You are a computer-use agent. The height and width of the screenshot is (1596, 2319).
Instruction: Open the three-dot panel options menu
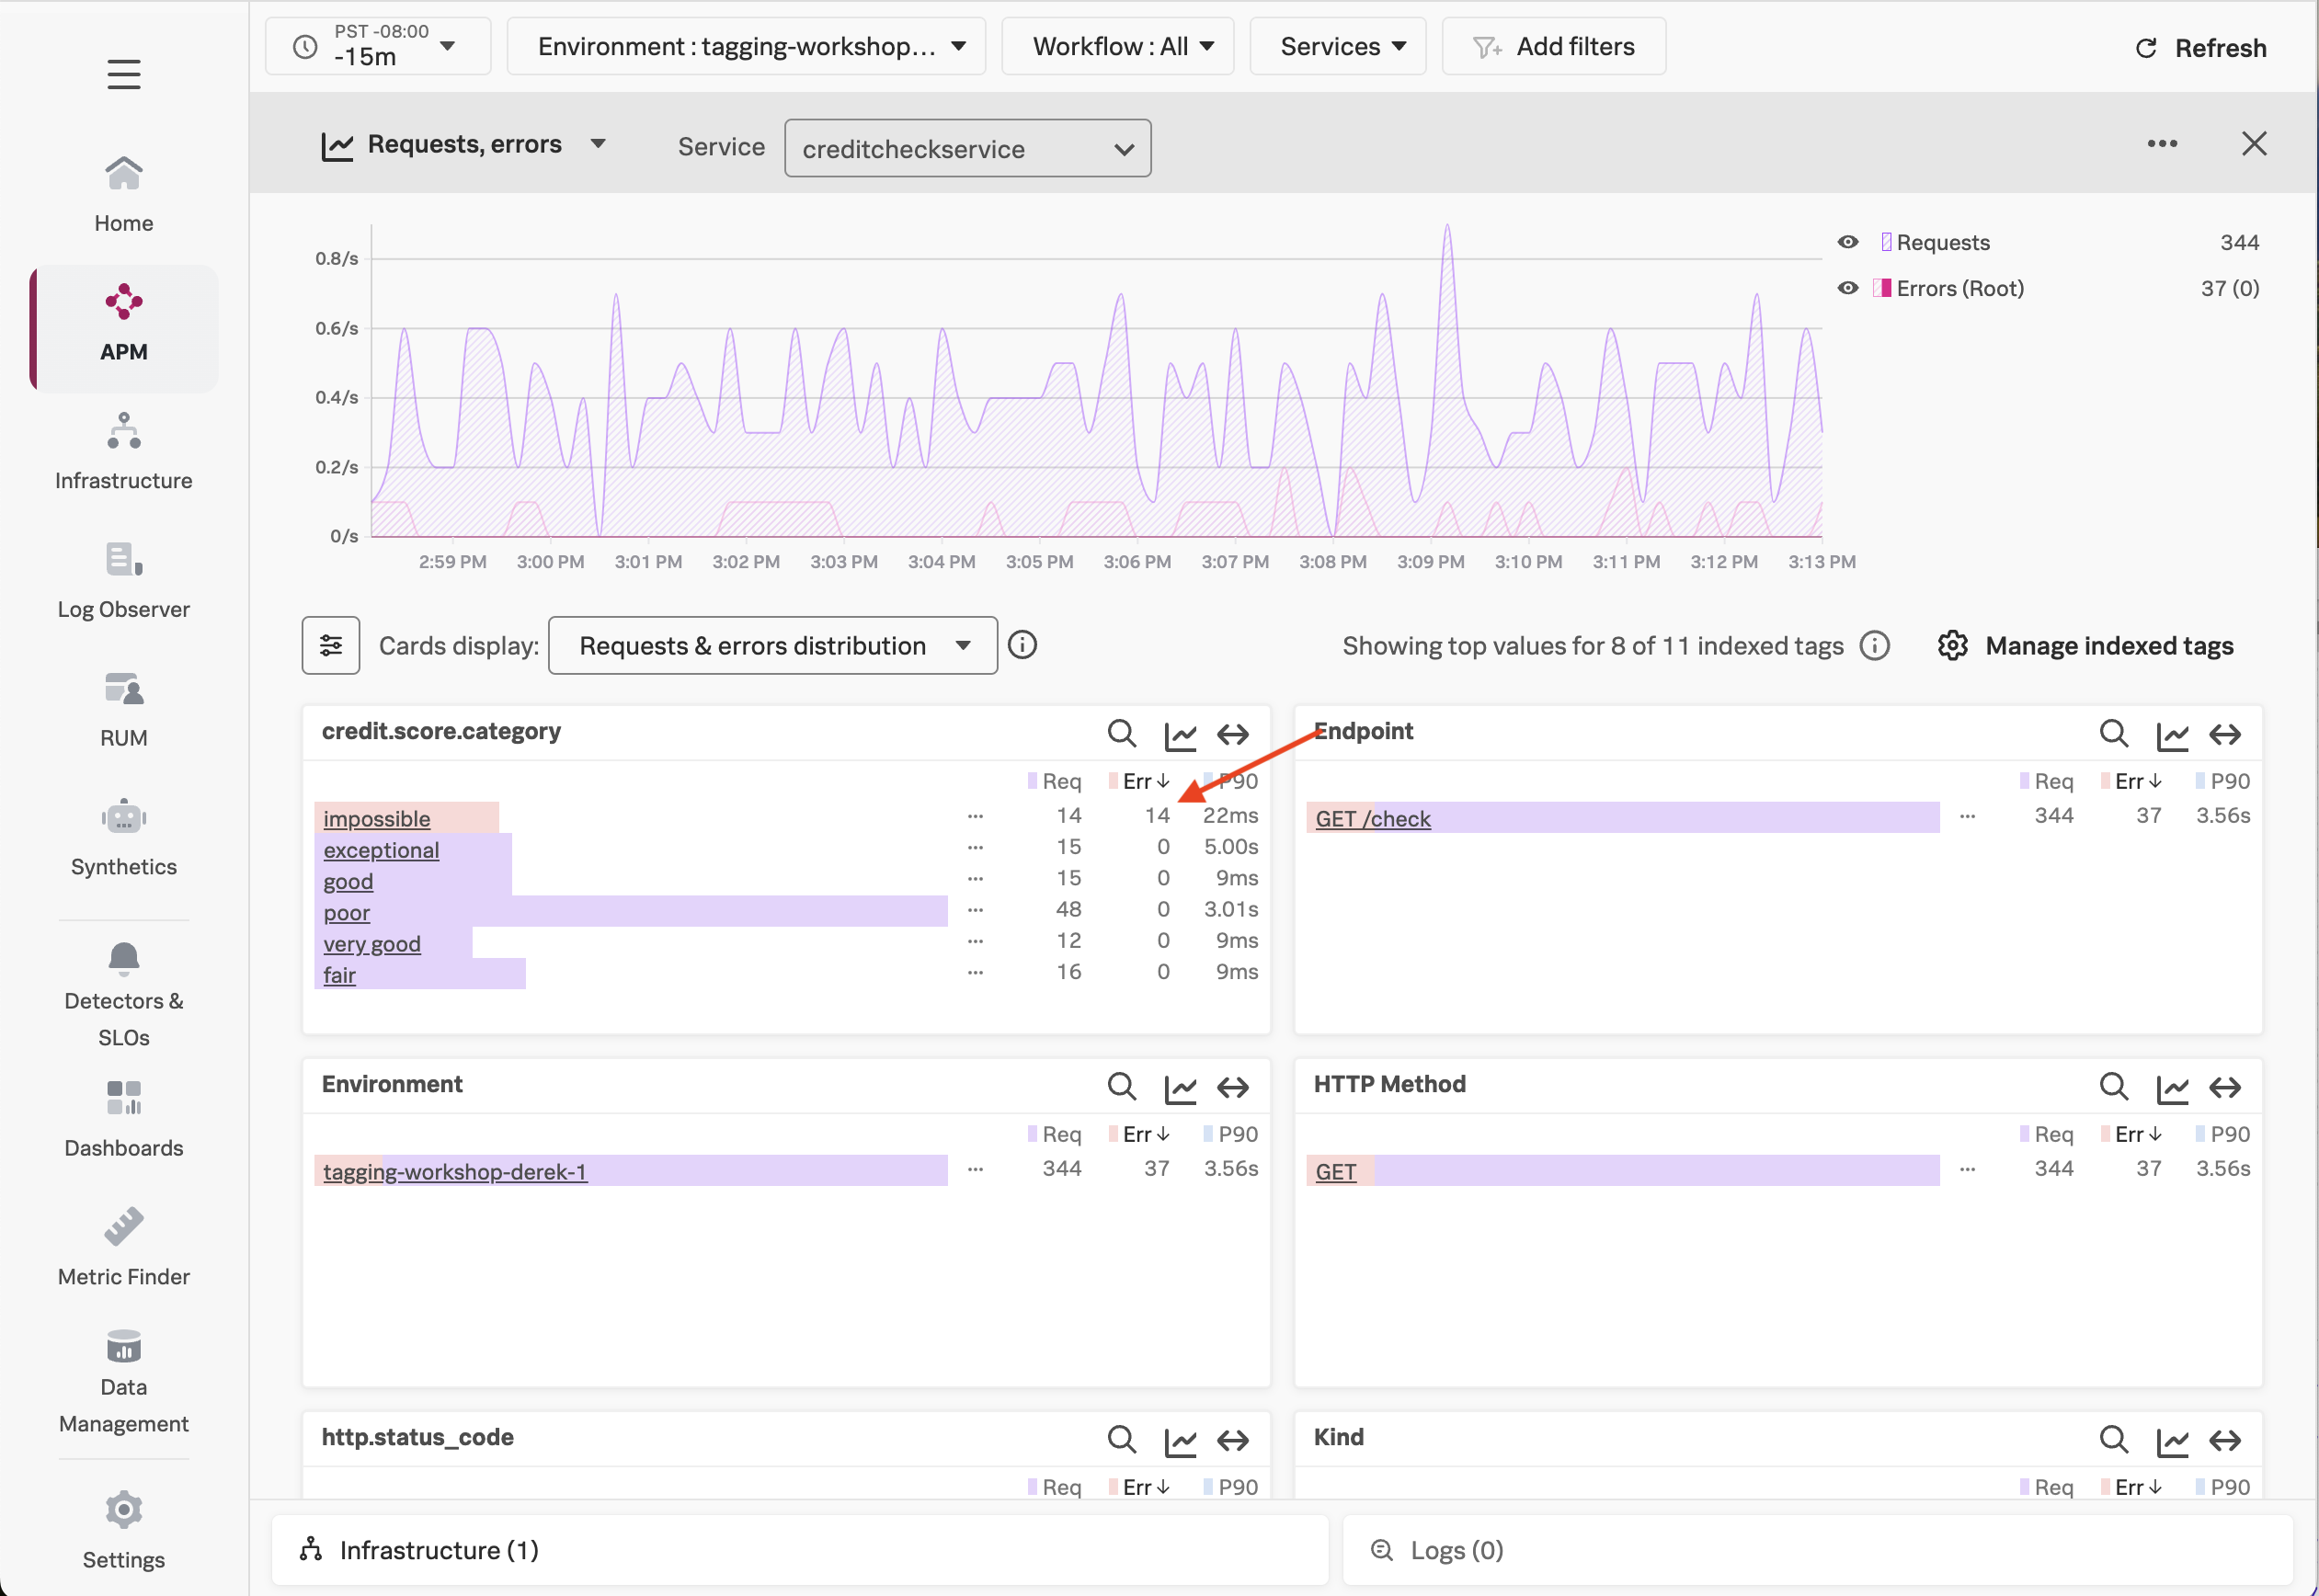(2161, 144)
